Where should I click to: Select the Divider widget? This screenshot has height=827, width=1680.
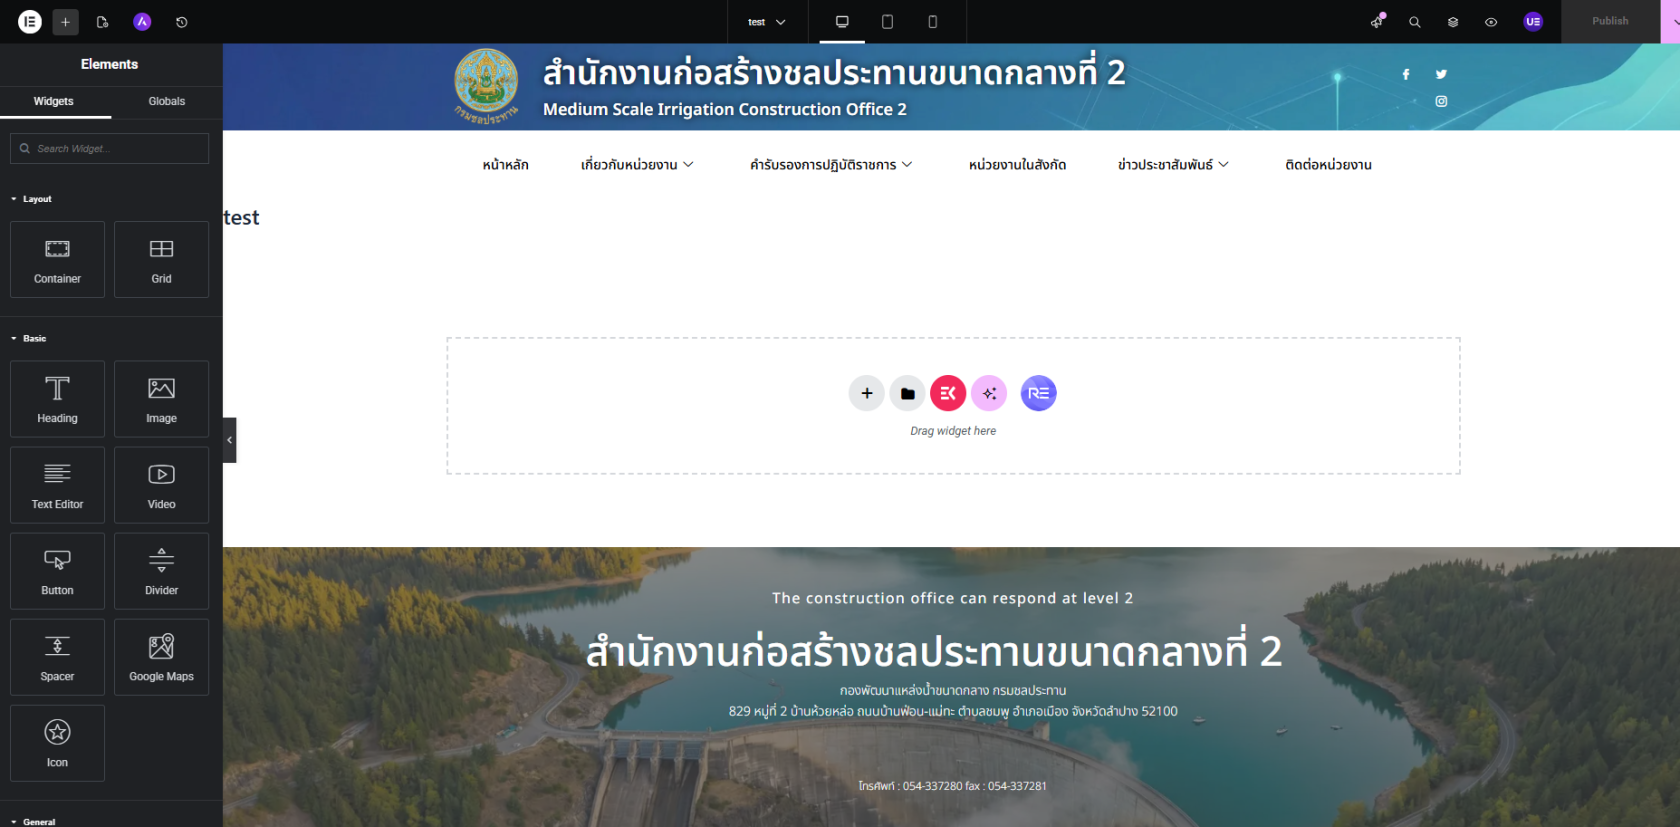click(x=161, y=571)
